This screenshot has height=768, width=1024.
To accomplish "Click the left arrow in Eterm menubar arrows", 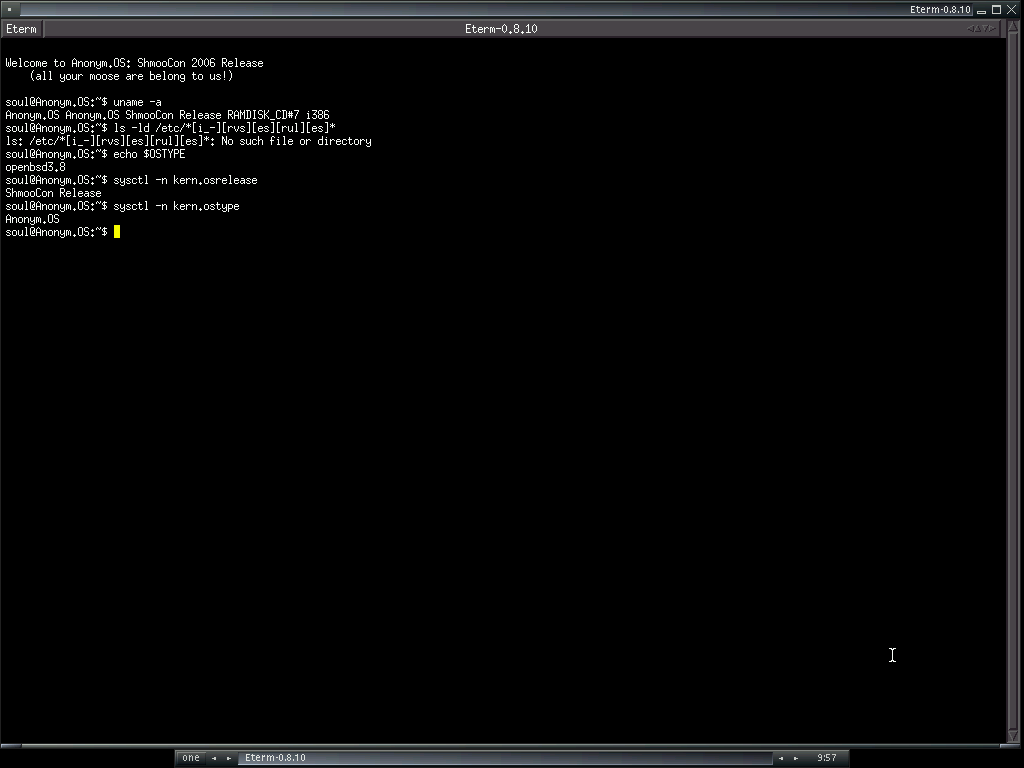I will (971, 29).
